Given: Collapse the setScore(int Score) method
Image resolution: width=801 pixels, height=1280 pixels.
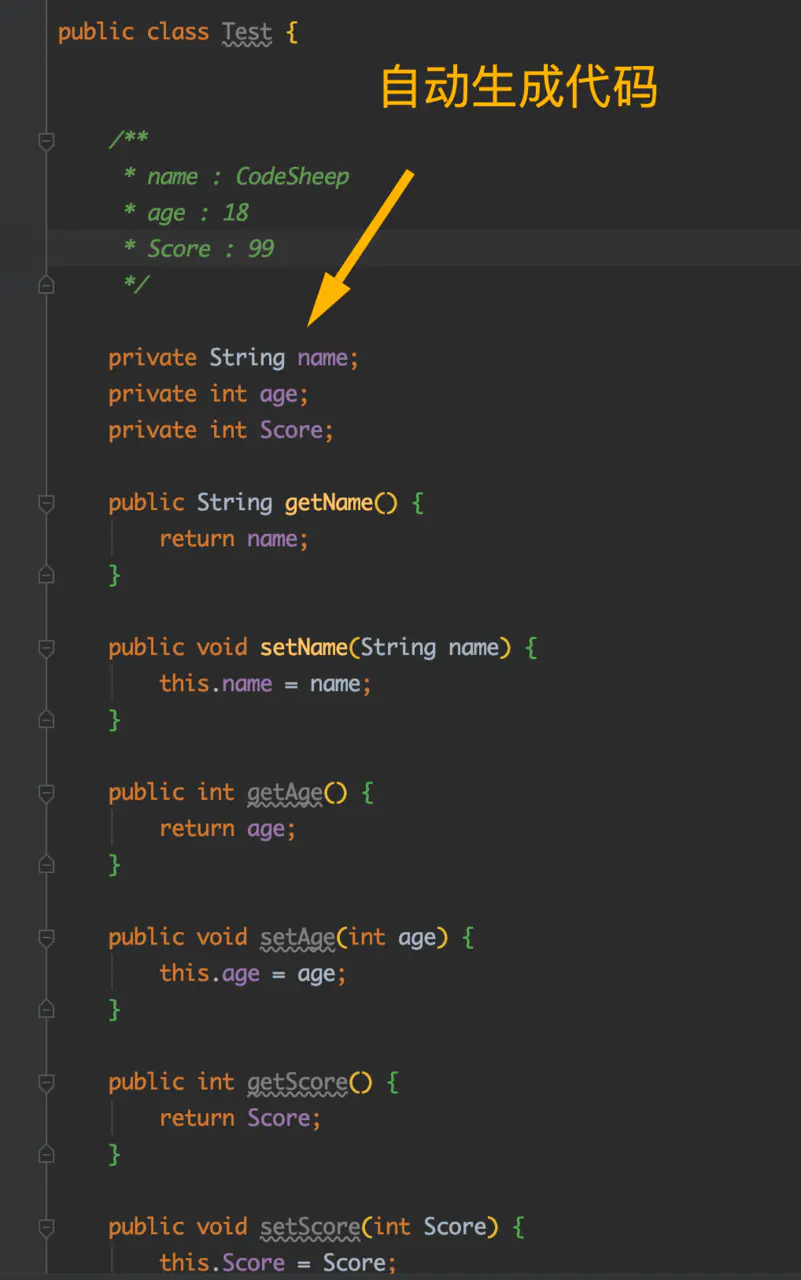Looking at the screenshot, I should (46, 1228).
